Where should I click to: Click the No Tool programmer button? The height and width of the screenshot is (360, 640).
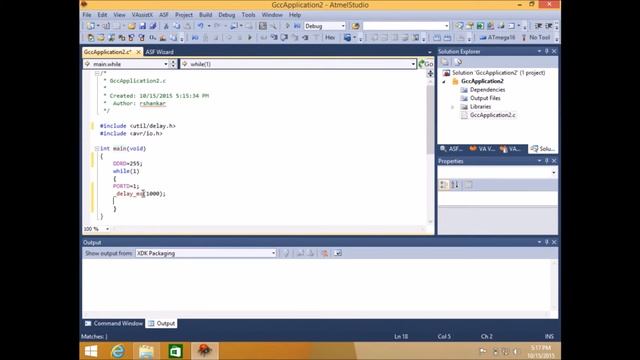pos(536,38)
